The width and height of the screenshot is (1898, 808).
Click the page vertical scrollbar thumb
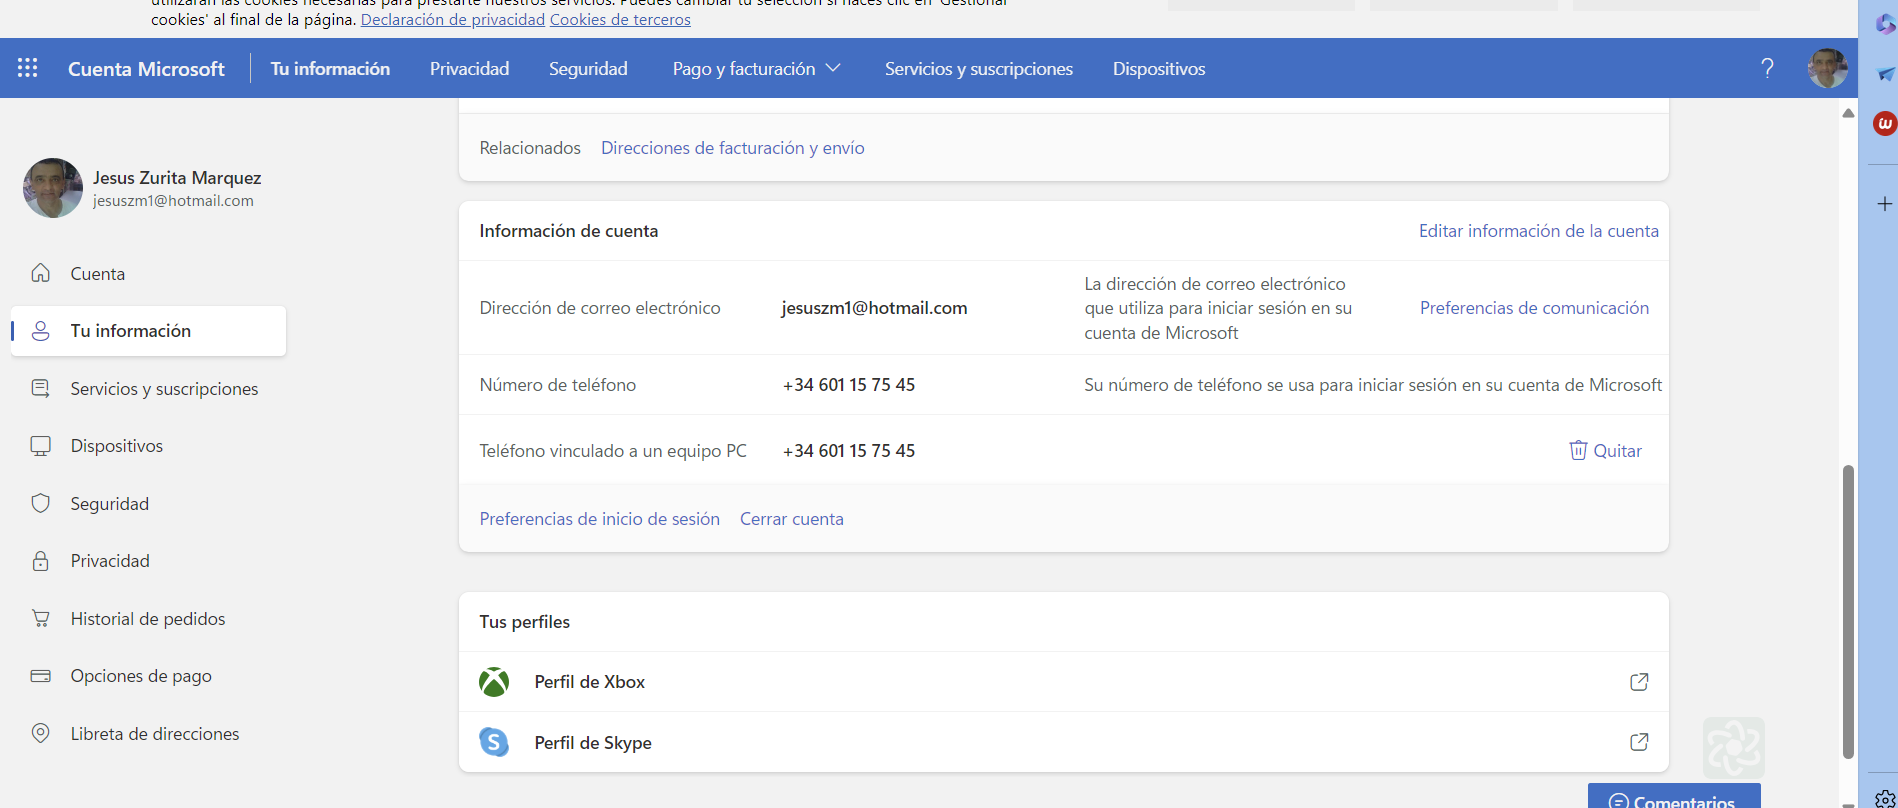click(1848, 612)
